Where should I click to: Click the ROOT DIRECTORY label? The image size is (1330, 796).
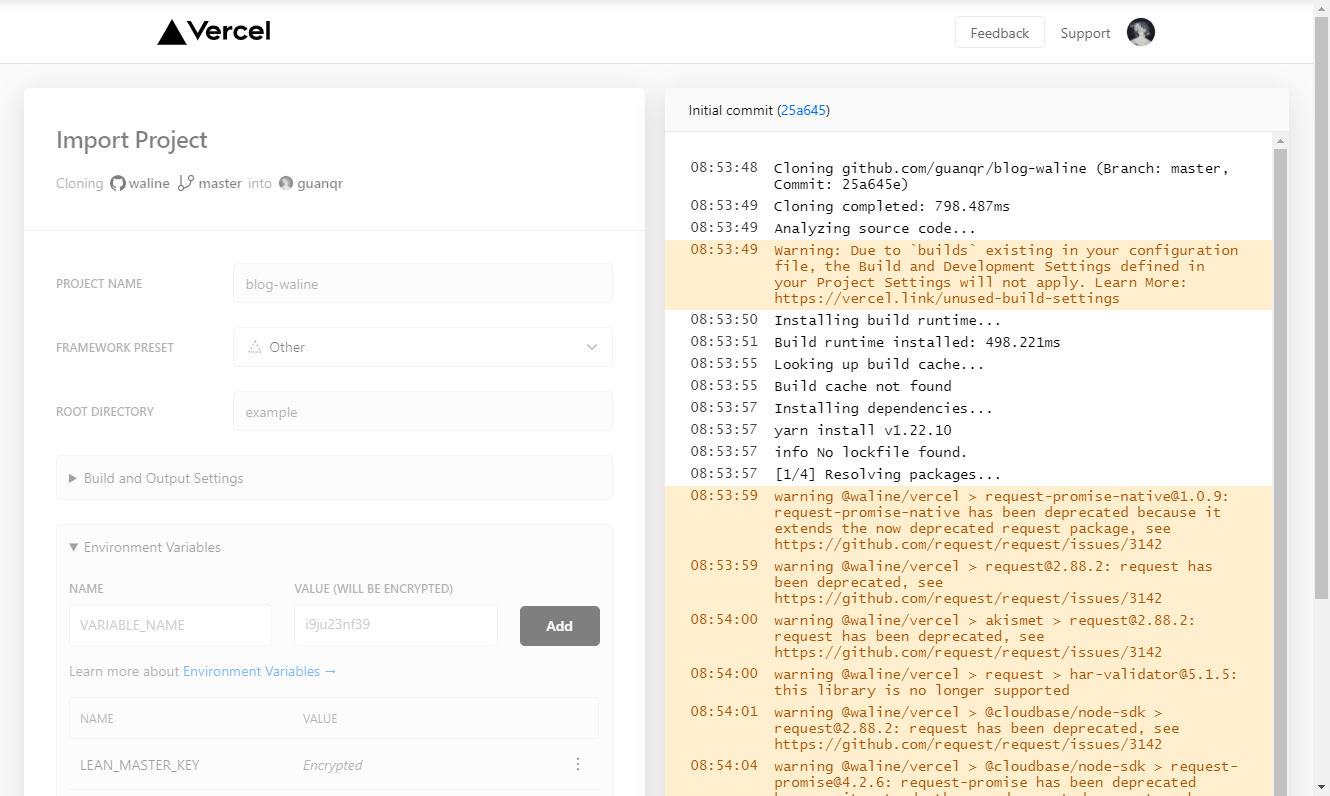(x=105, y=412)
